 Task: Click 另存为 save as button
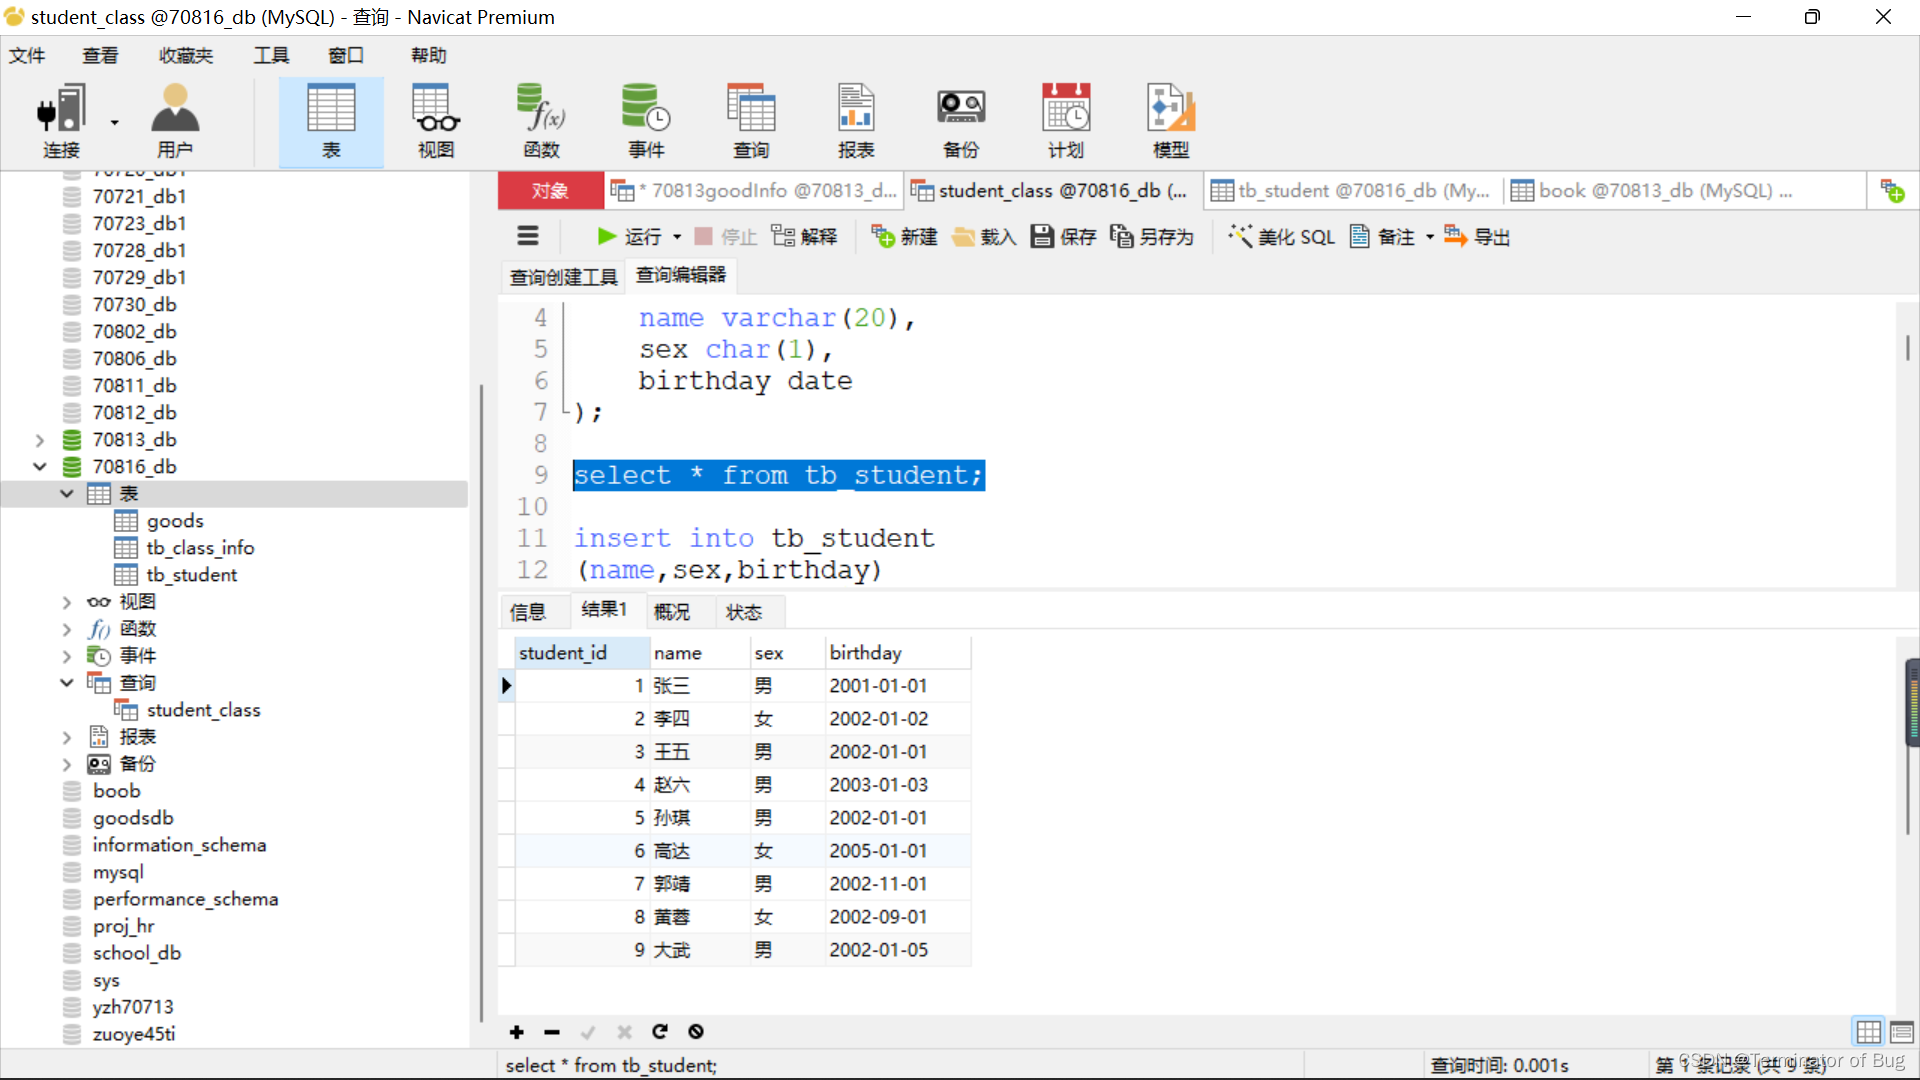[x=1152, y=236]
